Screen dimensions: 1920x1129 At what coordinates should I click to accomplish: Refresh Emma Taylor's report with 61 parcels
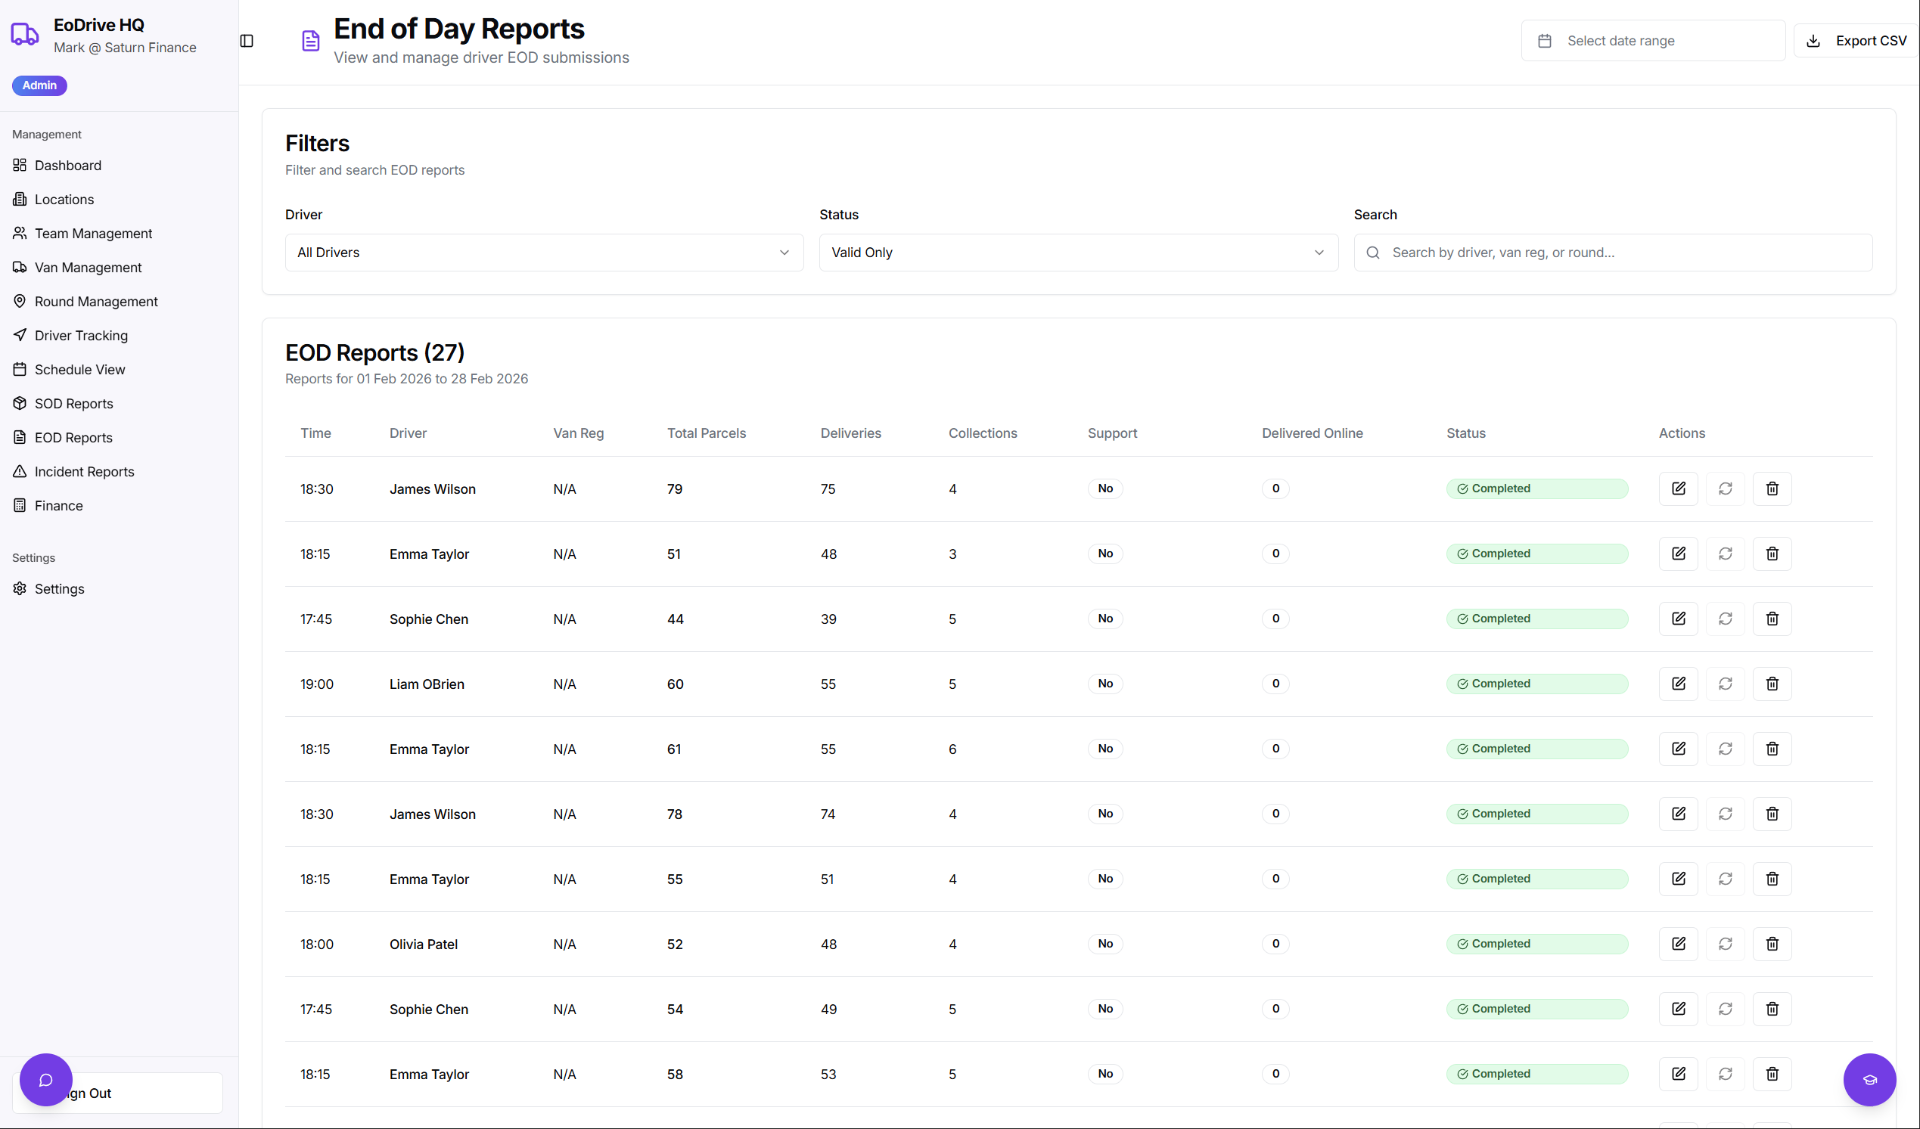pyautogui.click(x=1725, y=749)
